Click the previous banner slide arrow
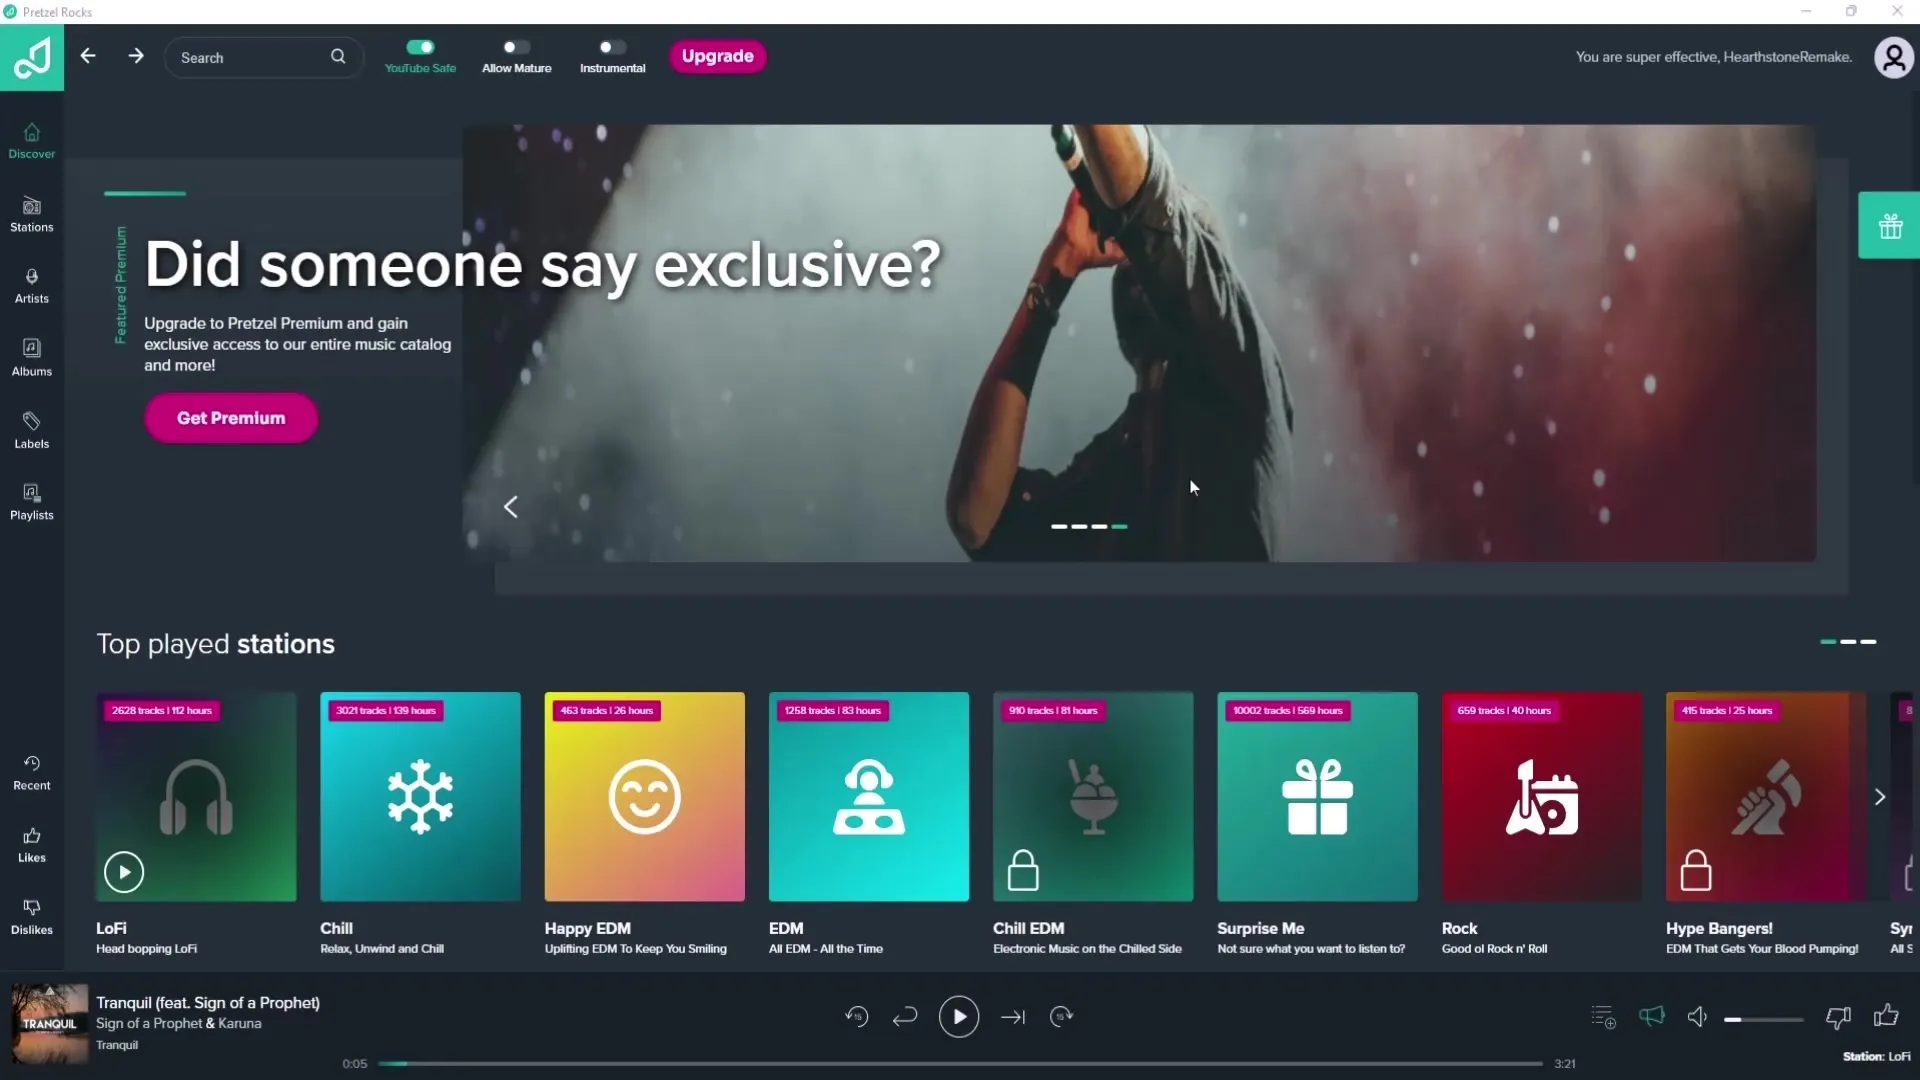This screenshot has height=1080, width=1920. point(509,506)
